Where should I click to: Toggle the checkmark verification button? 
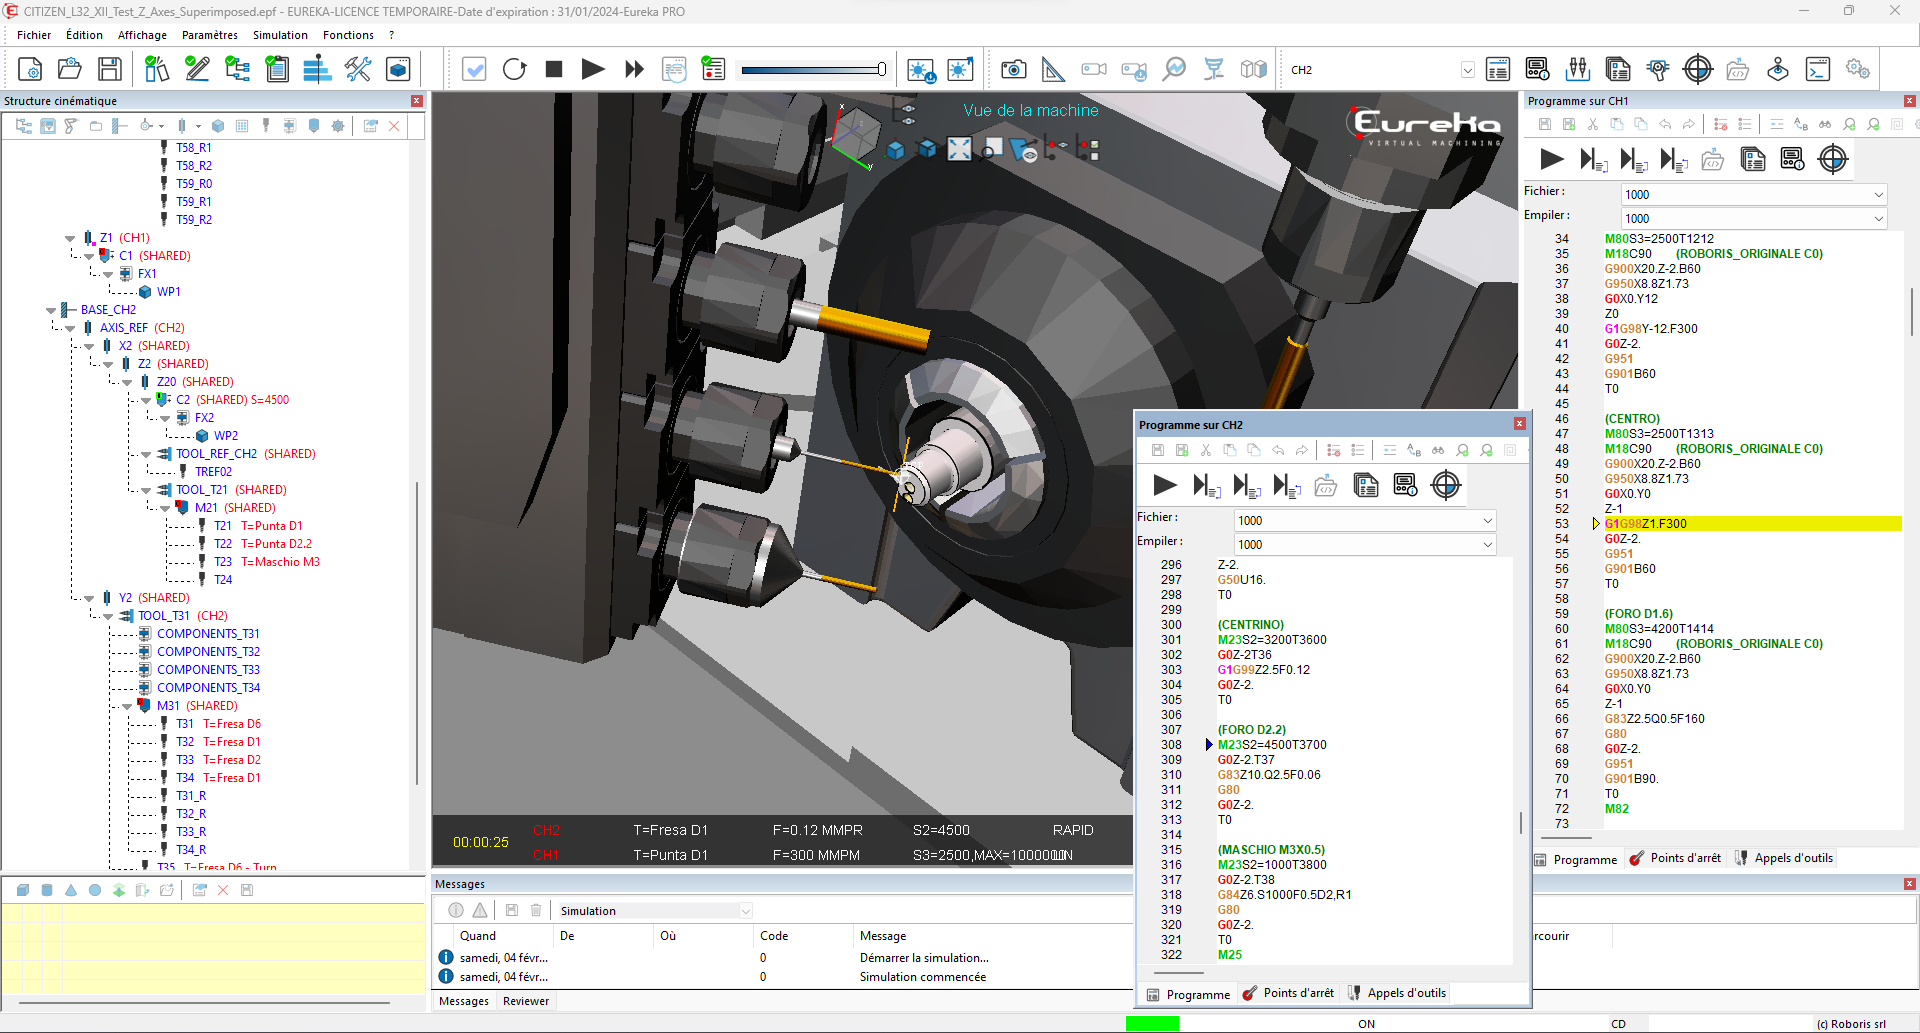474,69
